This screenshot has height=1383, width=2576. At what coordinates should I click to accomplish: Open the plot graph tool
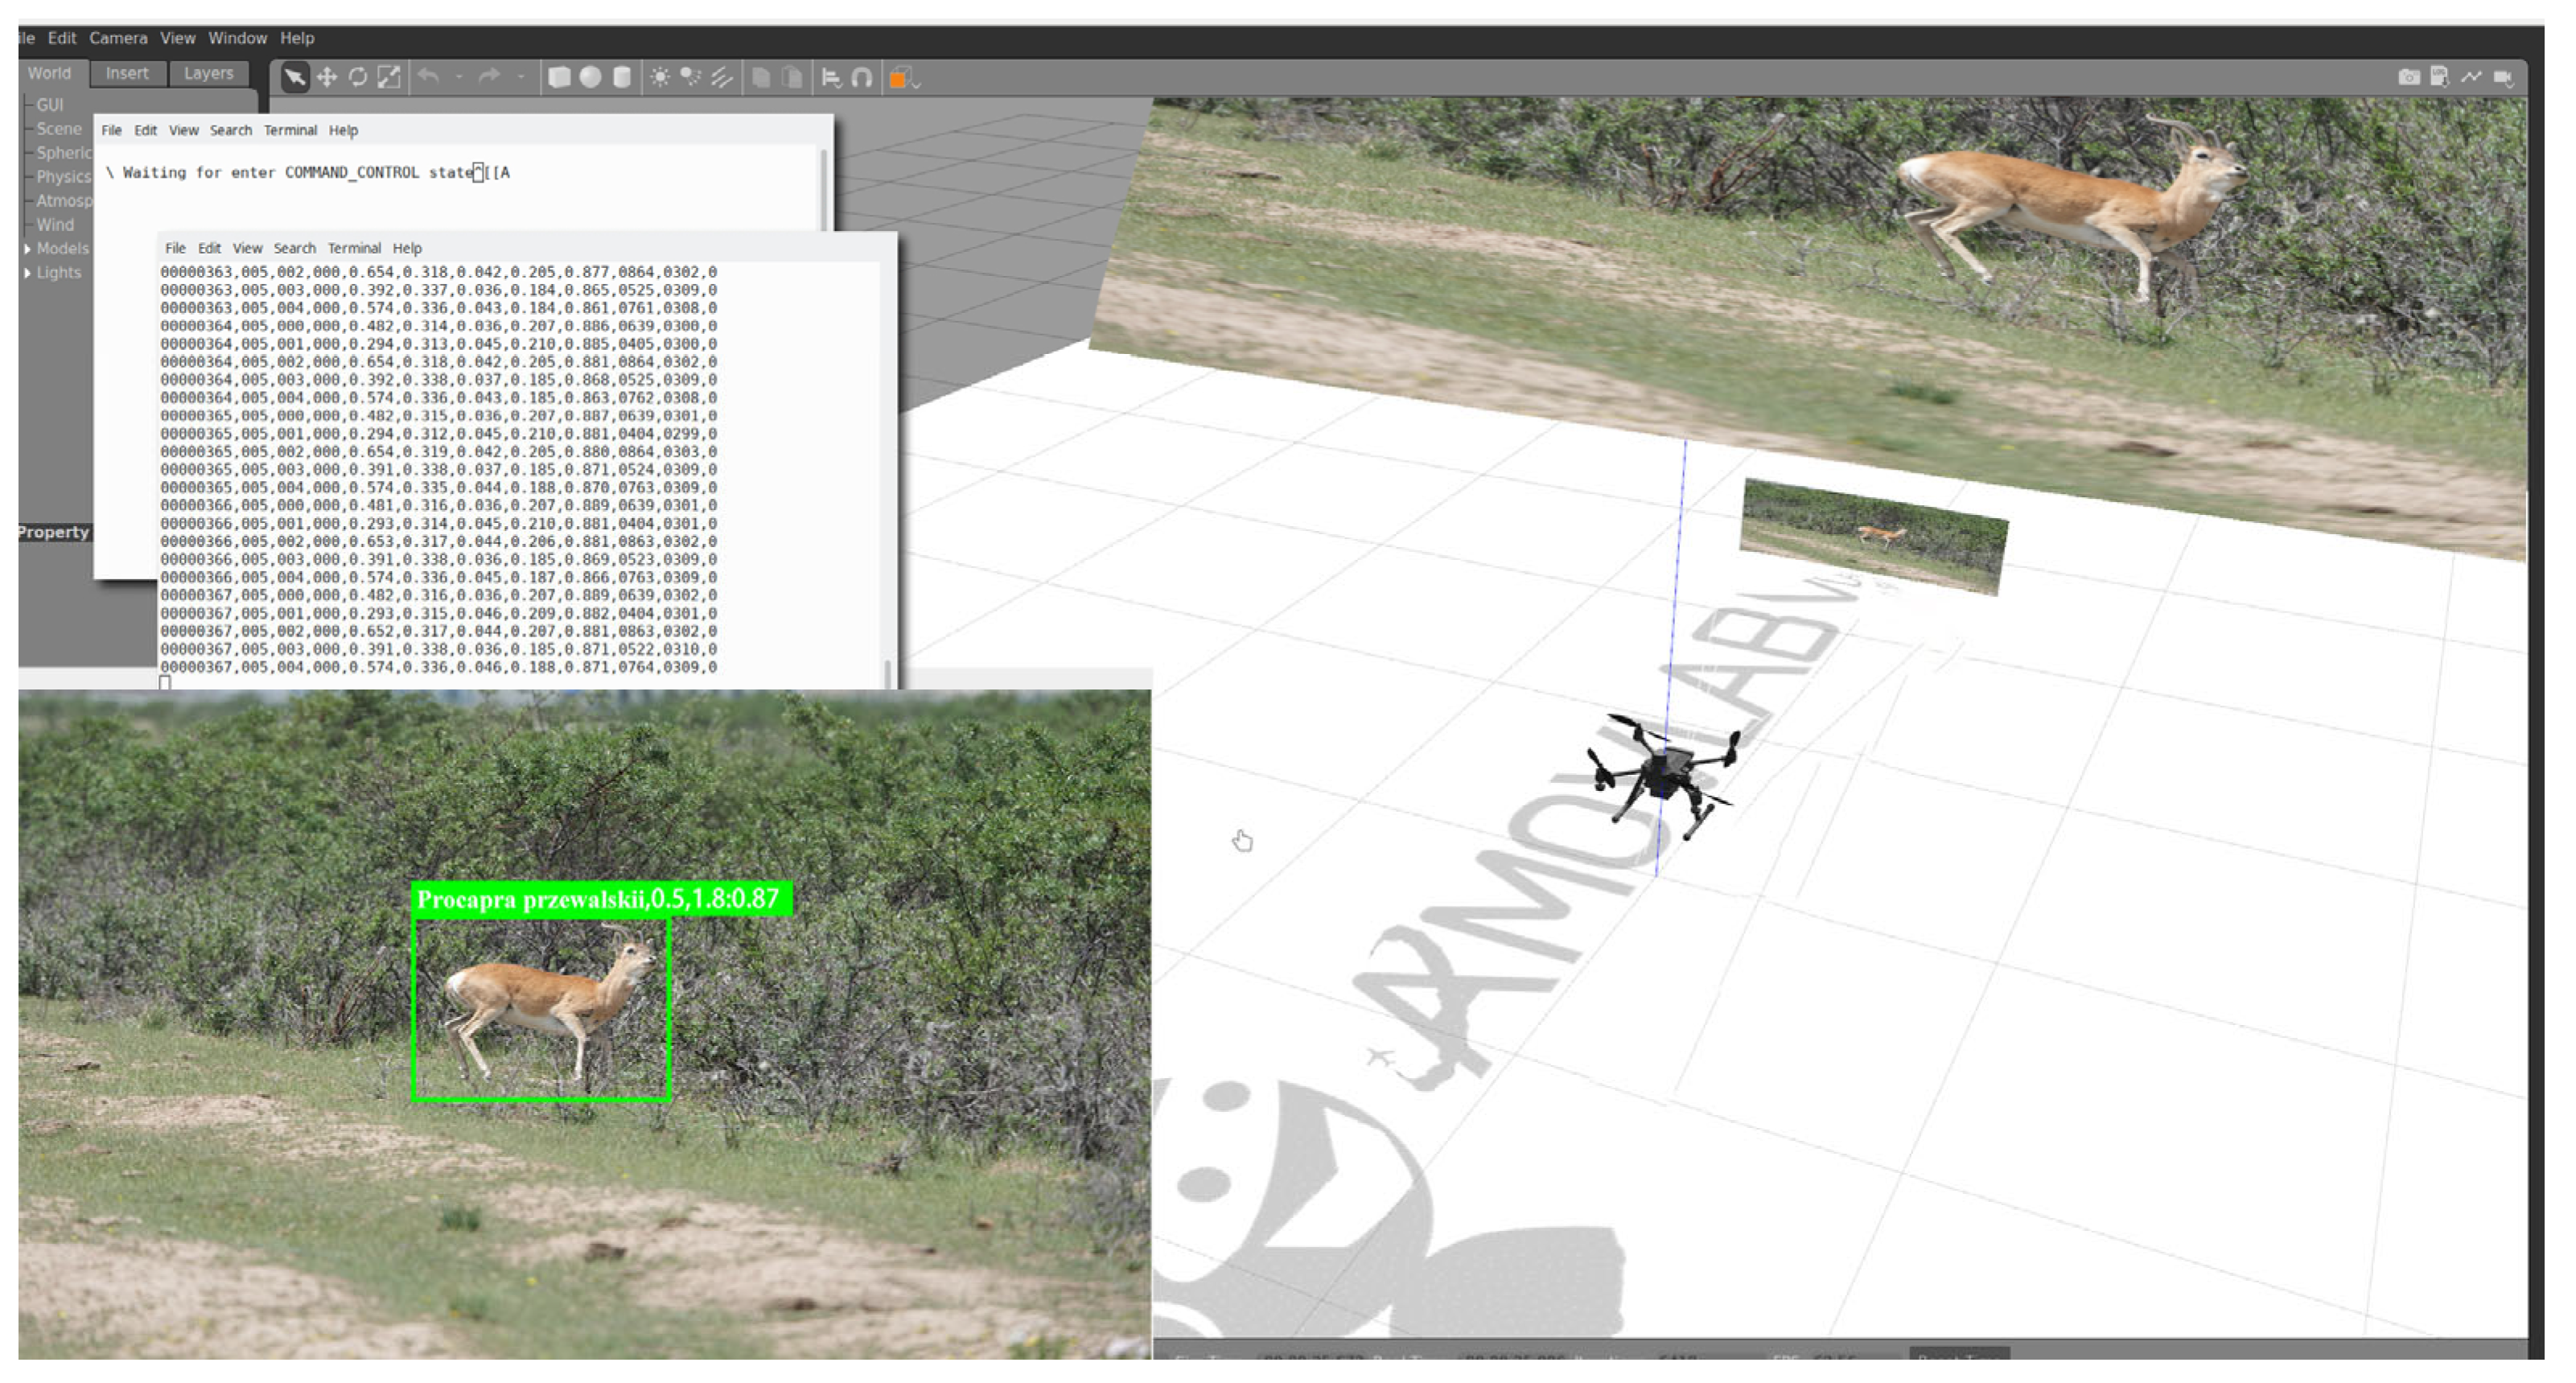coord(2471,77)
